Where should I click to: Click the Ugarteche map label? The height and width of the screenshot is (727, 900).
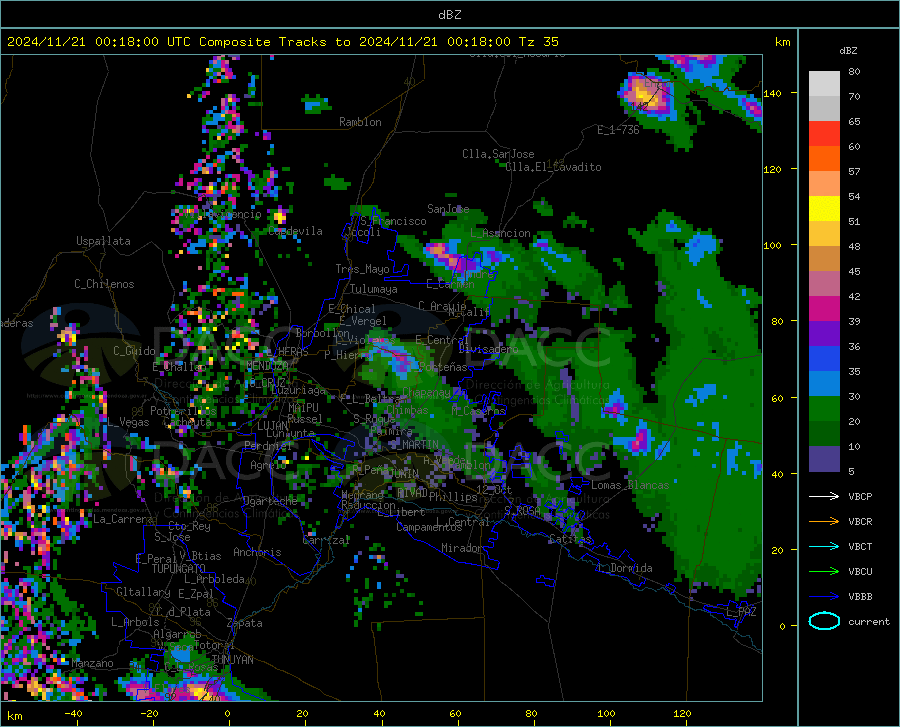click(x=270, y=501)
